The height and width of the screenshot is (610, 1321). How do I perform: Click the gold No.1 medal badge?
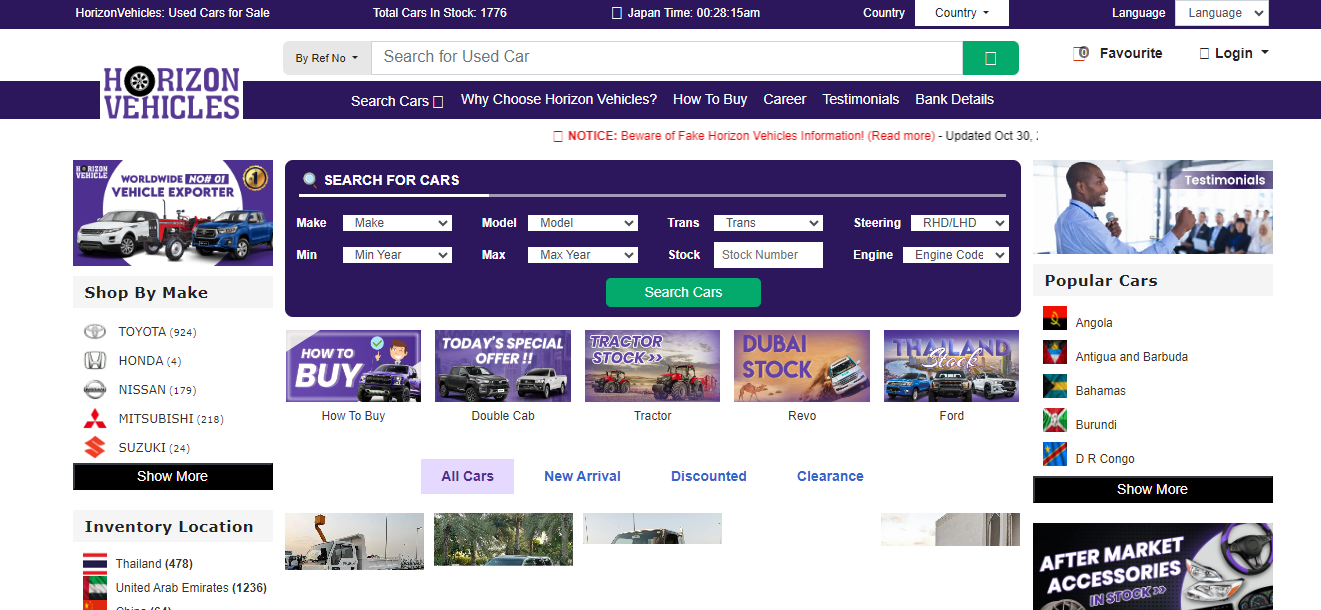click(x=256, y=177)
